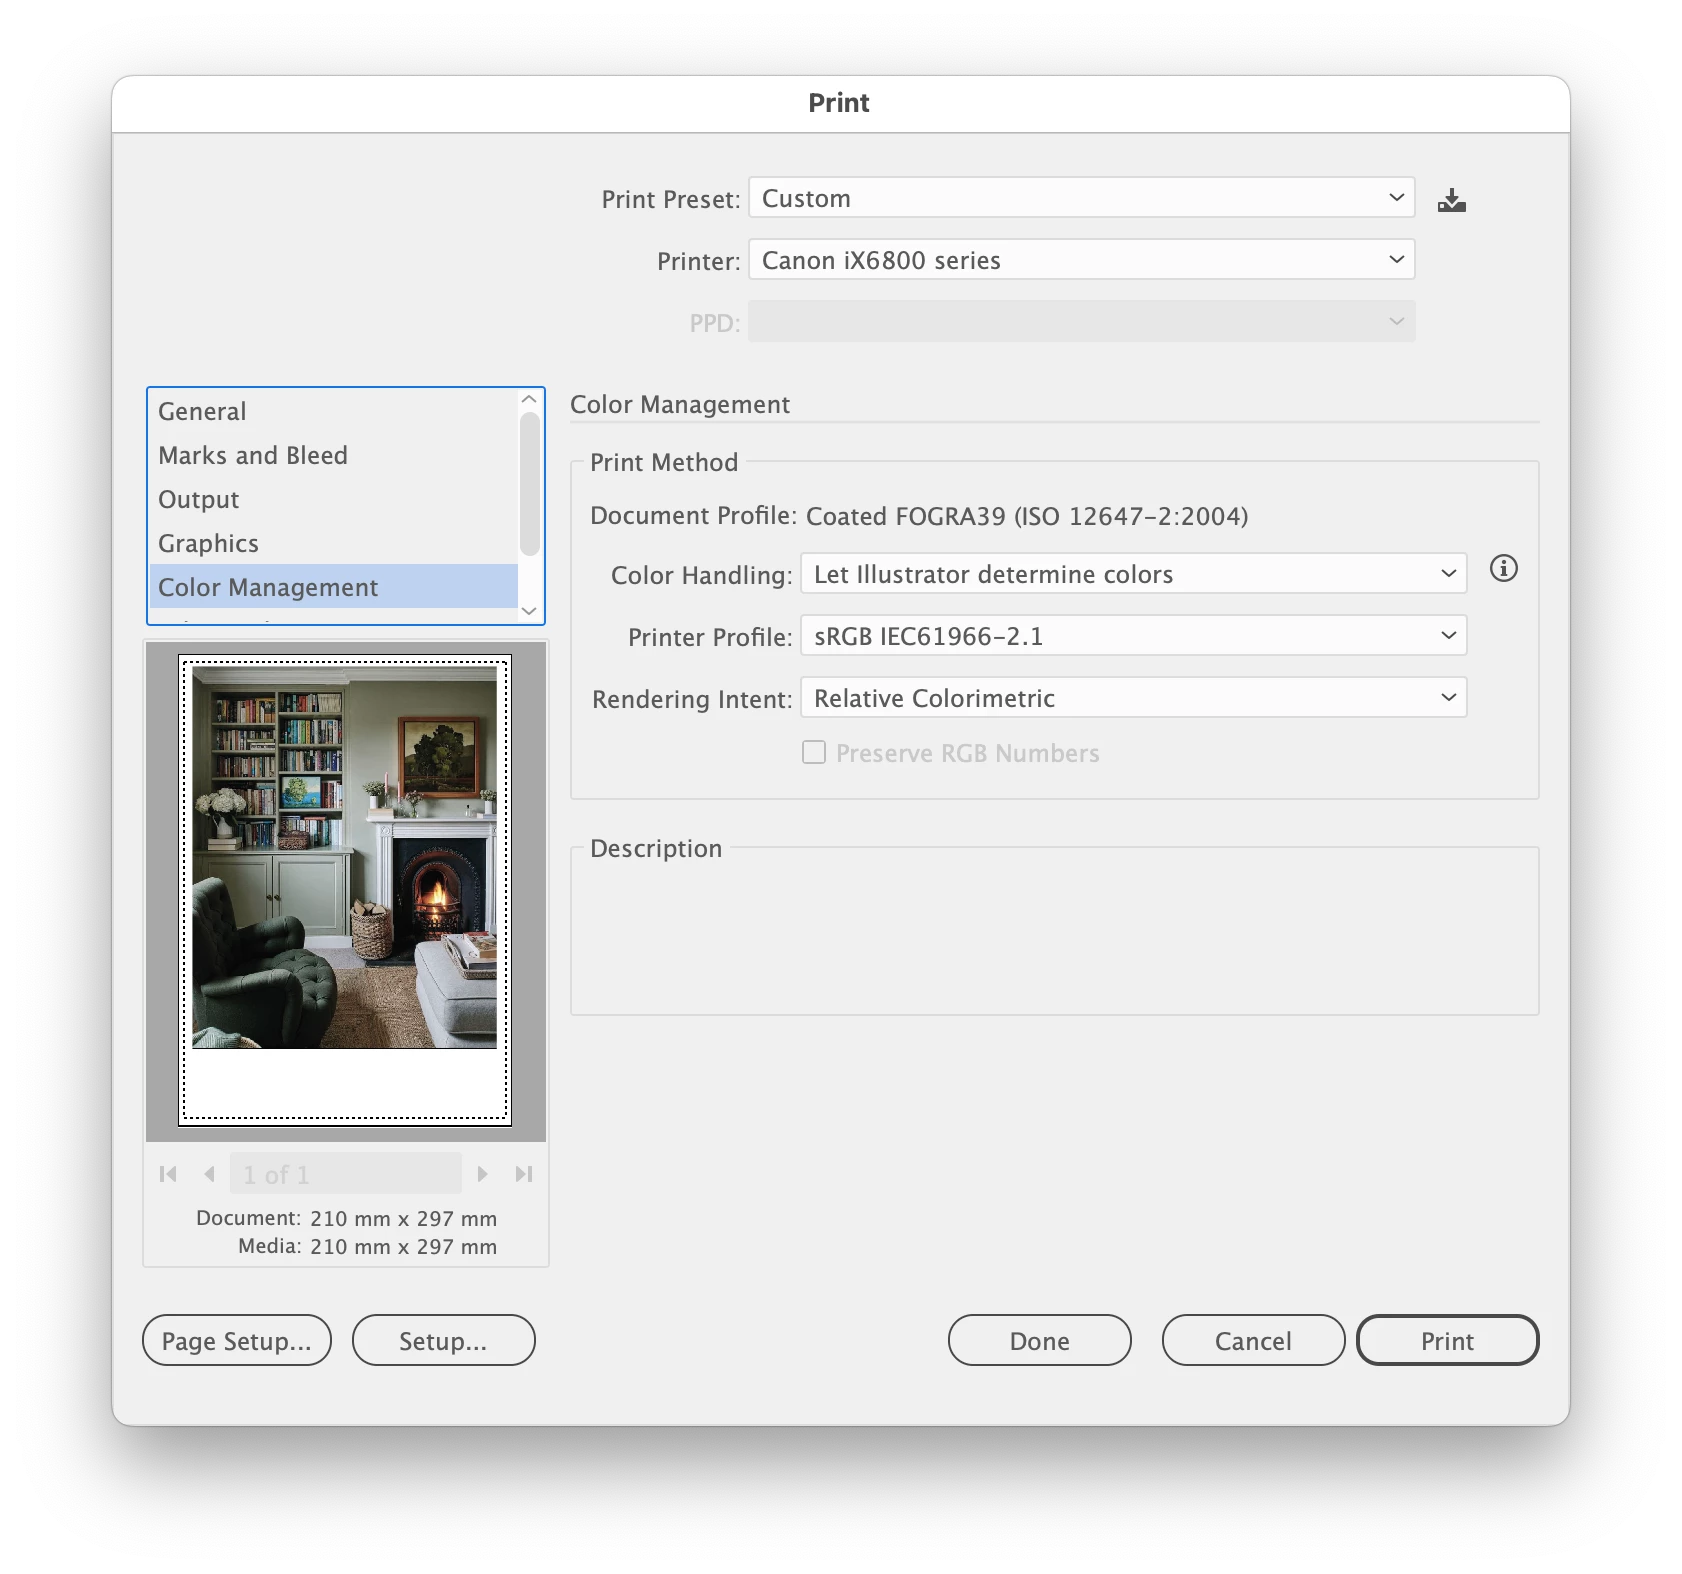Toggle Preserve RGB Numbers checkbox
Viewport: 1682px width, 1574px height.
pos(814,752)
